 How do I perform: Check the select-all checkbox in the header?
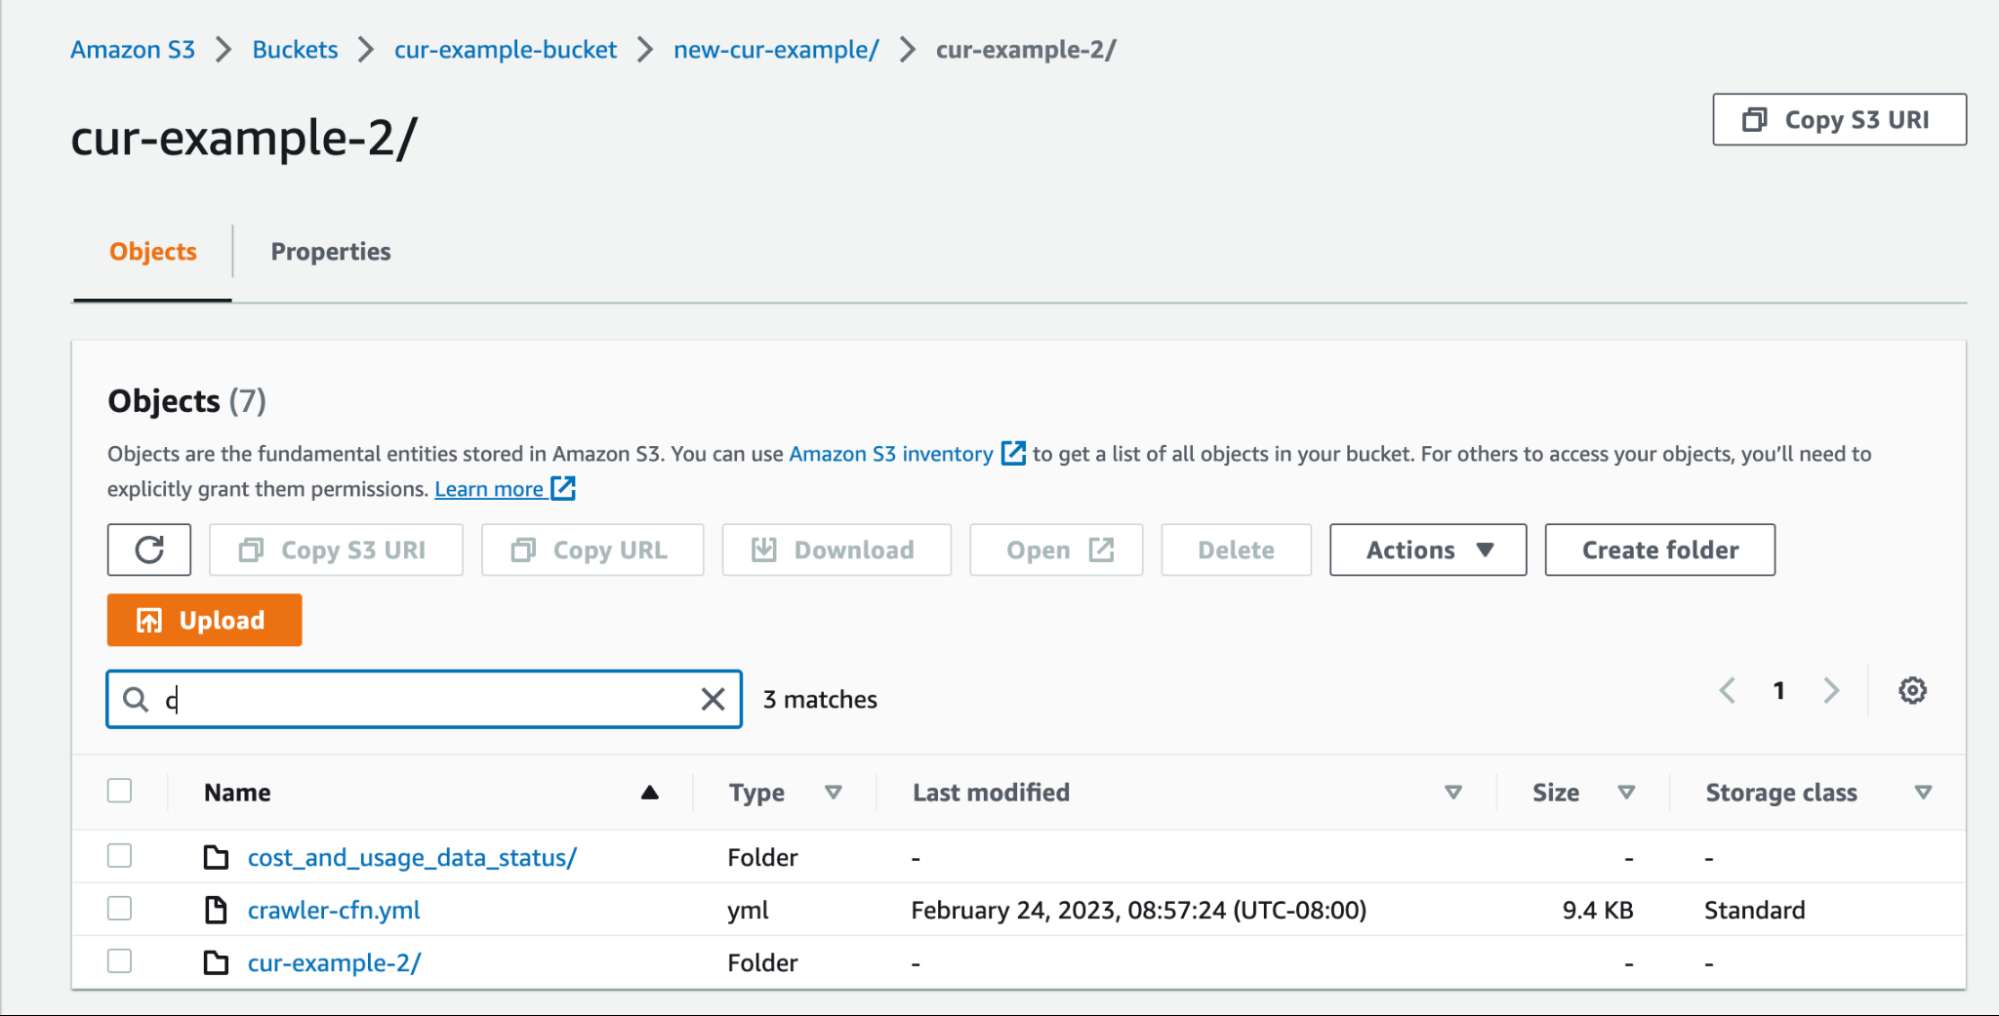pos(119,791)
